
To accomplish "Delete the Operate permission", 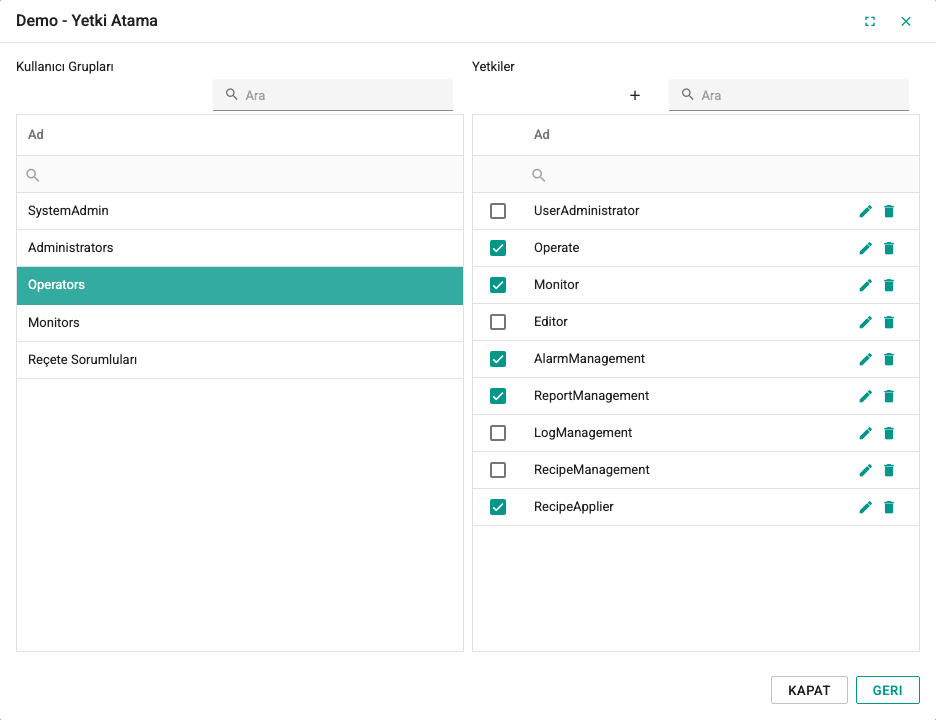I will point(889,248).
